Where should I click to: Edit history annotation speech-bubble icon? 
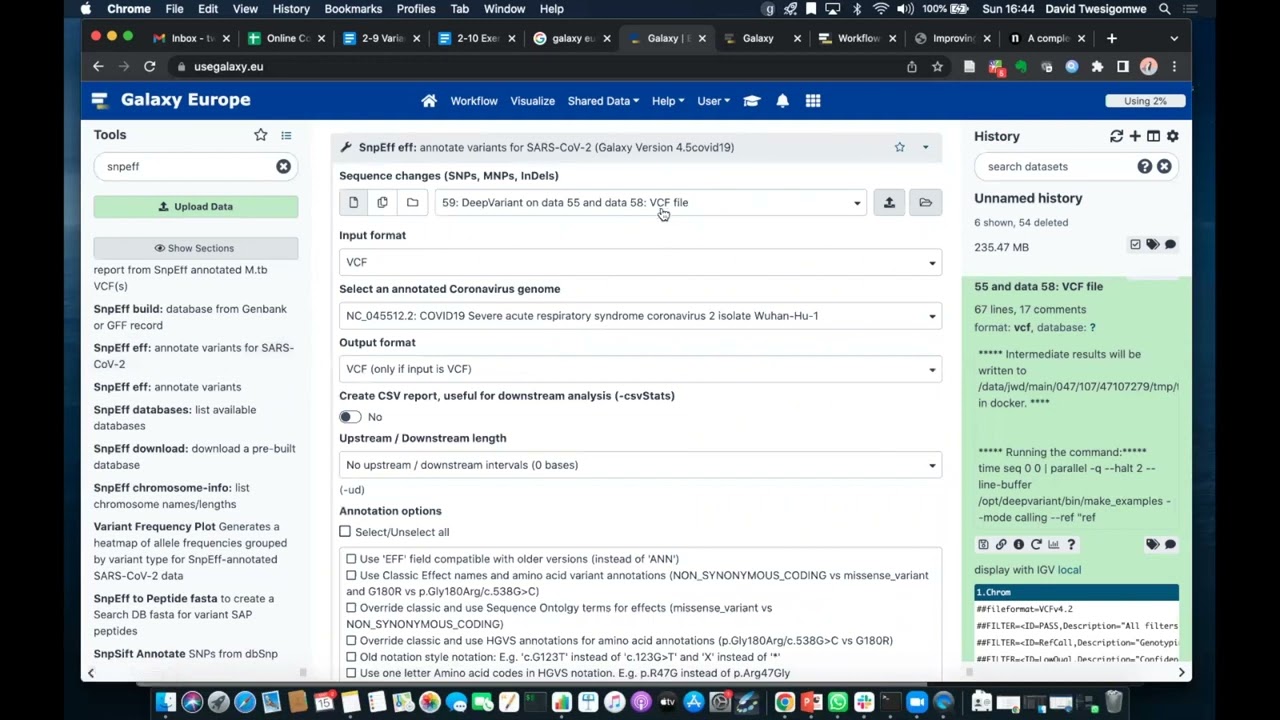(1170, 245)
